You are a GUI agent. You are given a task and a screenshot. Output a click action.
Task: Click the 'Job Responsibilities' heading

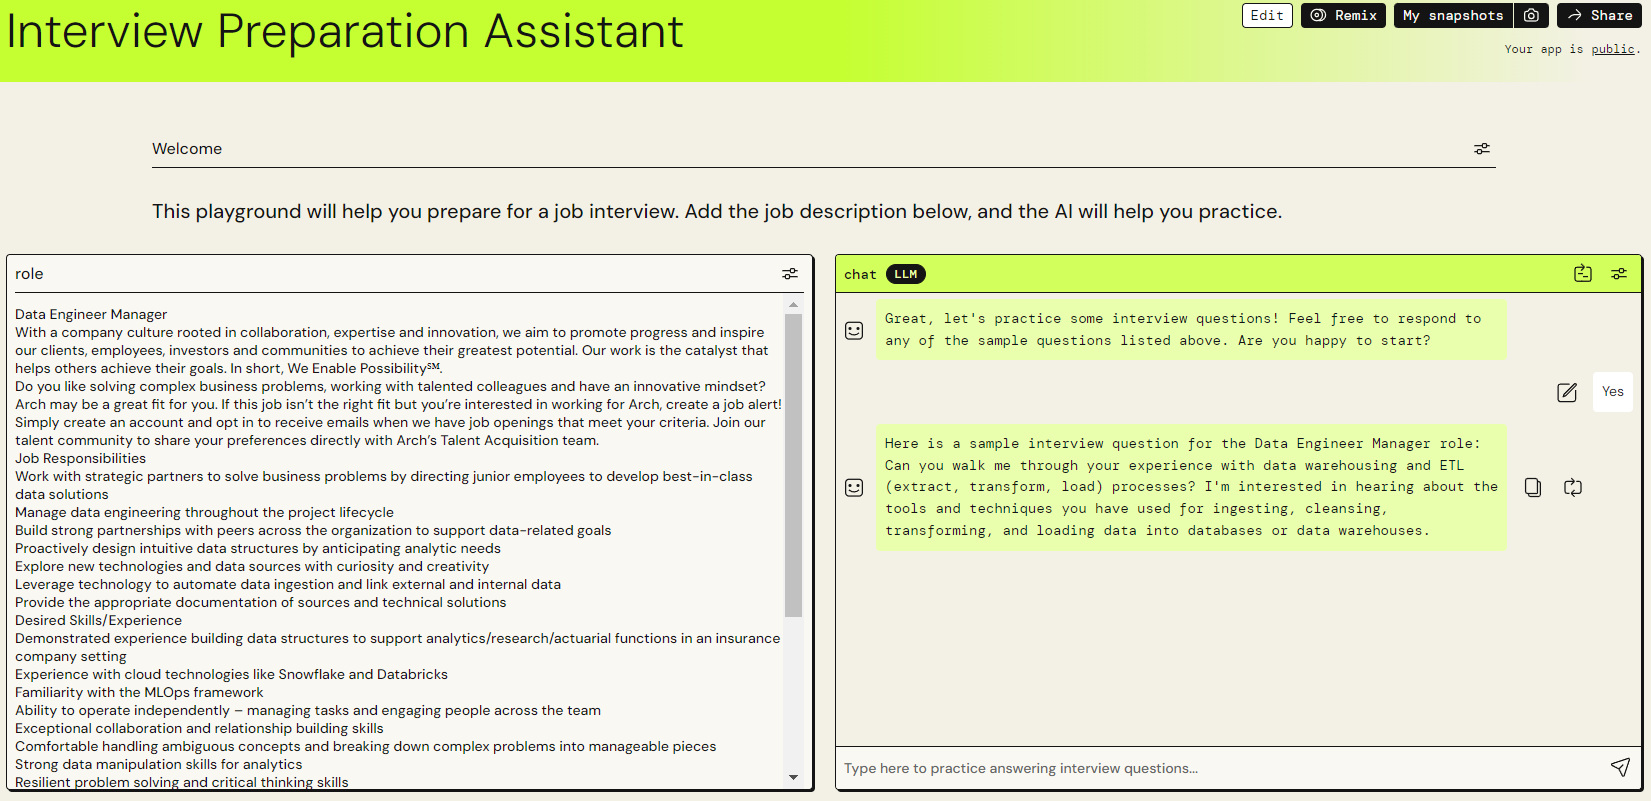click(80, 458)
